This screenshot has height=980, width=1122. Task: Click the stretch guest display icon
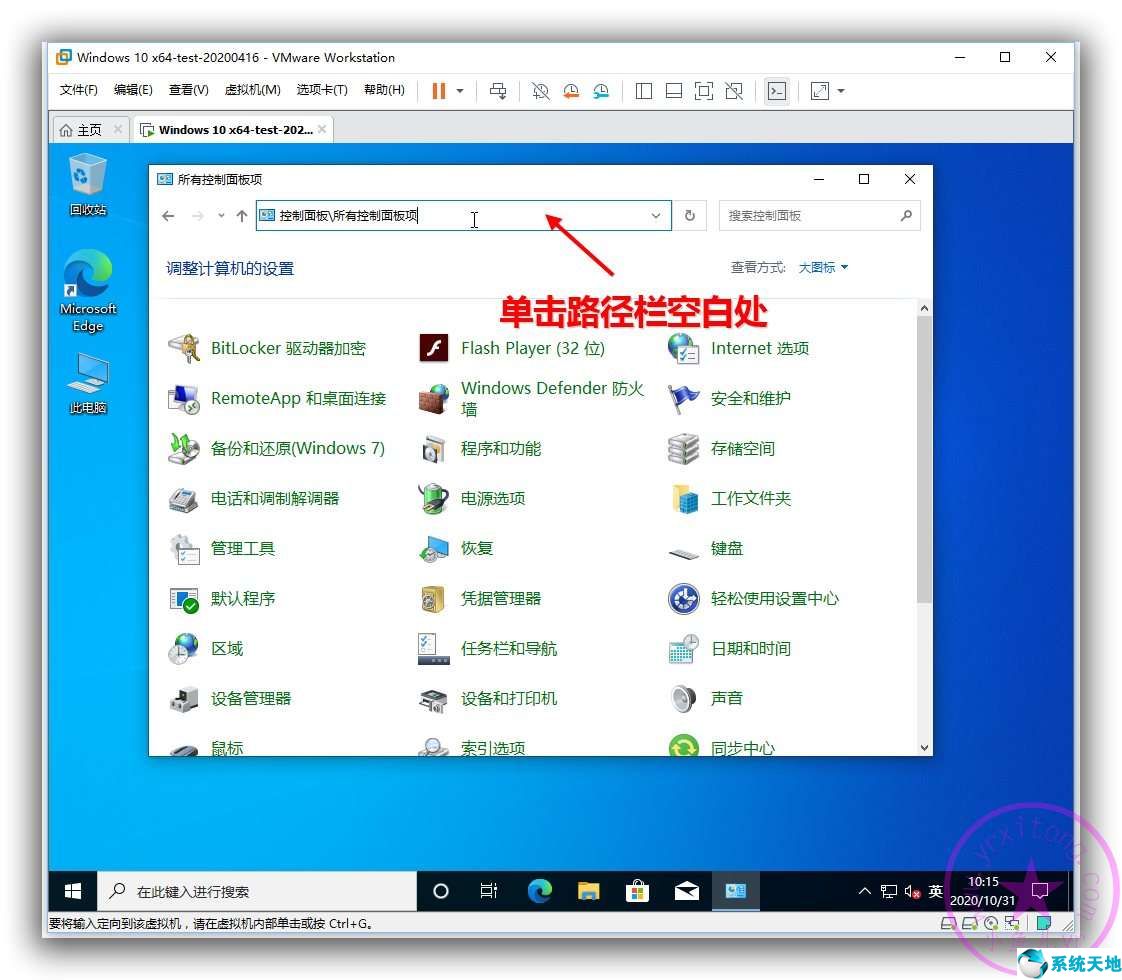[x=819, y=91]
